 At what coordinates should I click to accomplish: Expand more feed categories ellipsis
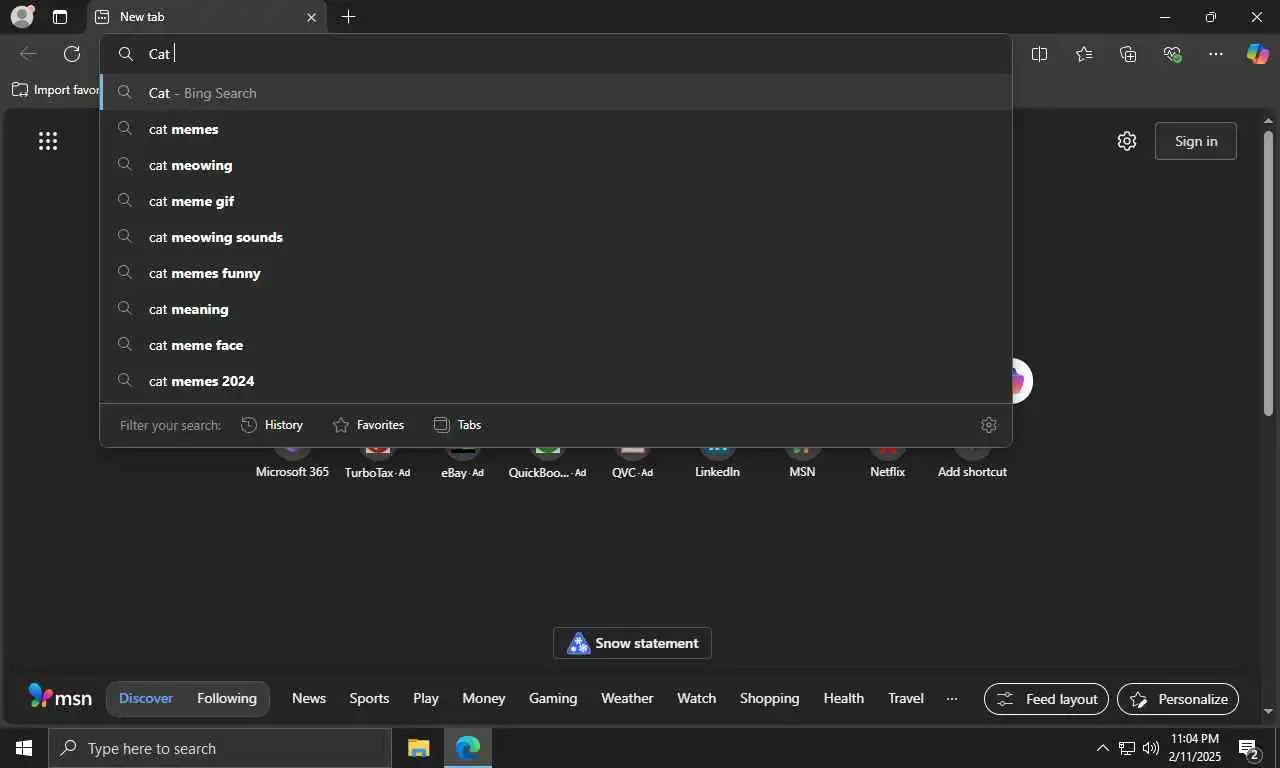pyautogui.click(x=952, y=698)
